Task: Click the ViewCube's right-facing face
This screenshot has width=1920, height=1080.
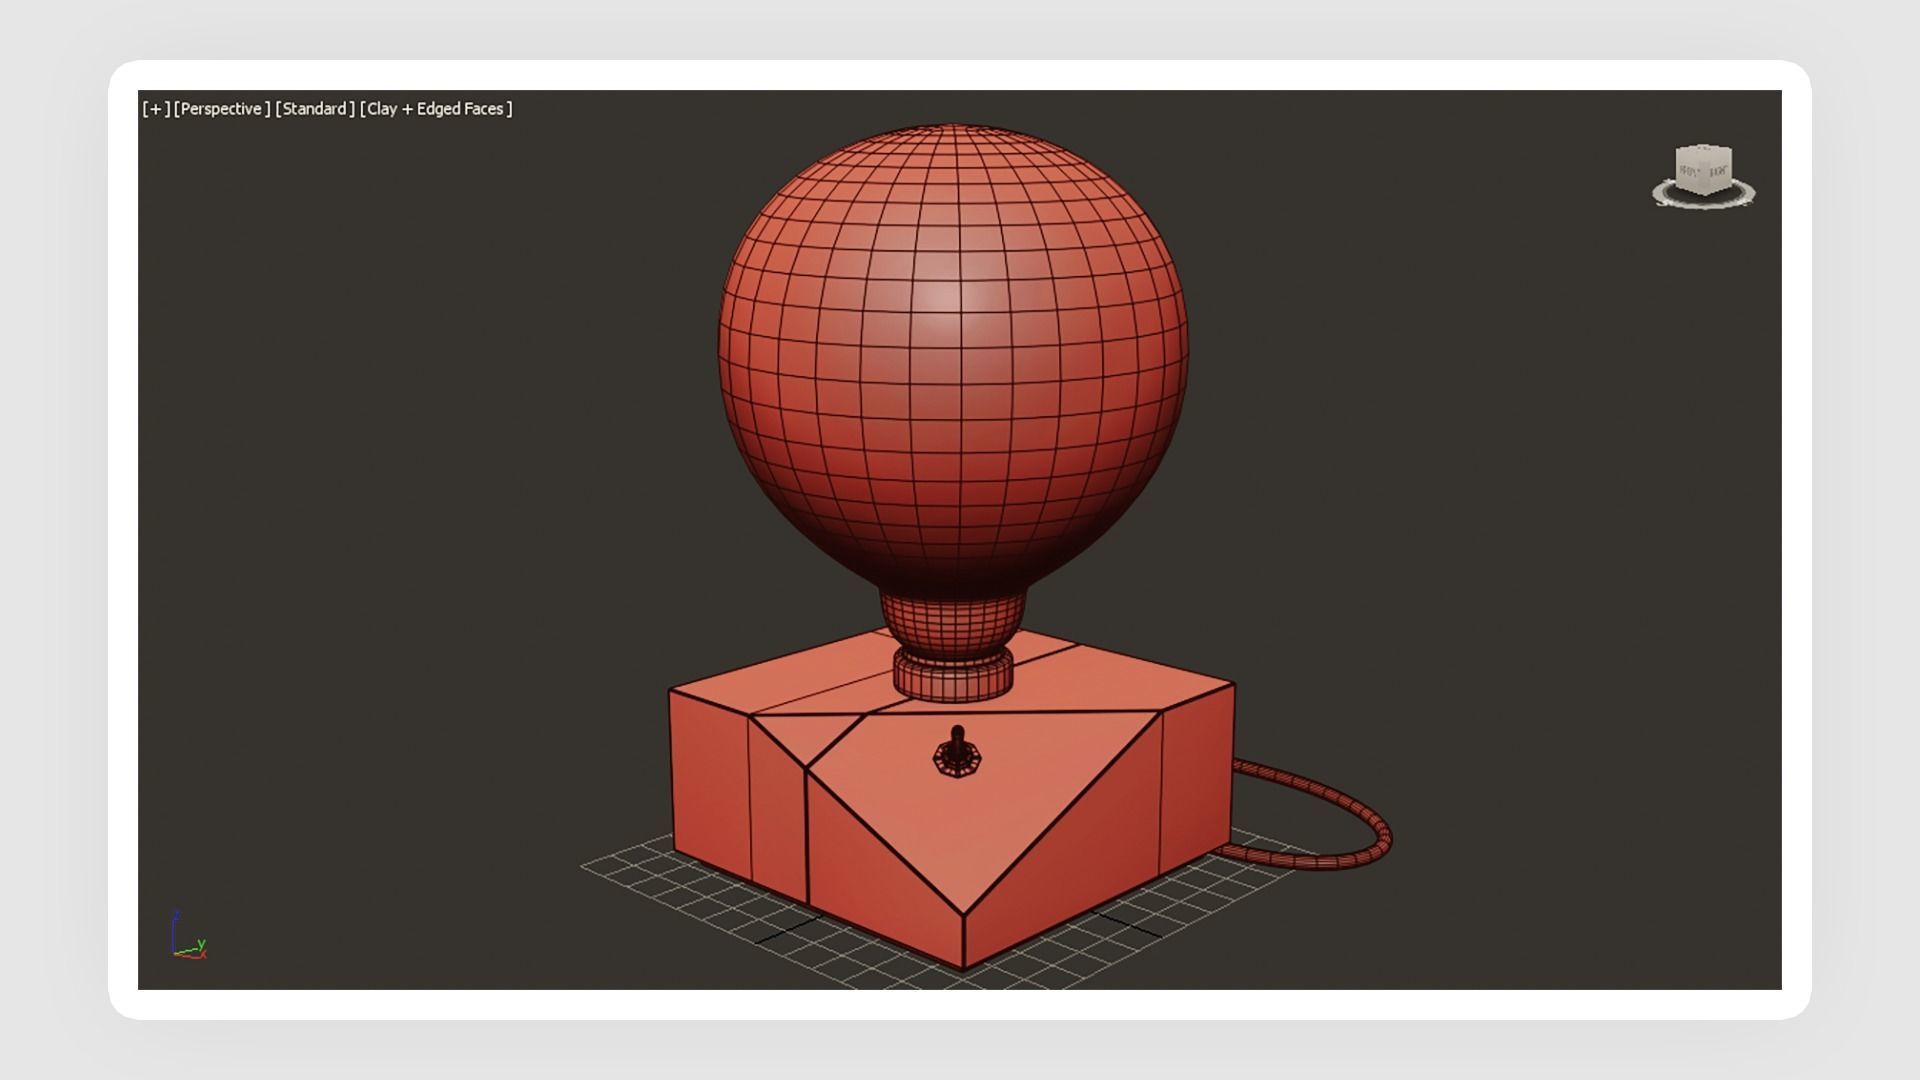Action: pyautogui.click(x=1717, y=172)
